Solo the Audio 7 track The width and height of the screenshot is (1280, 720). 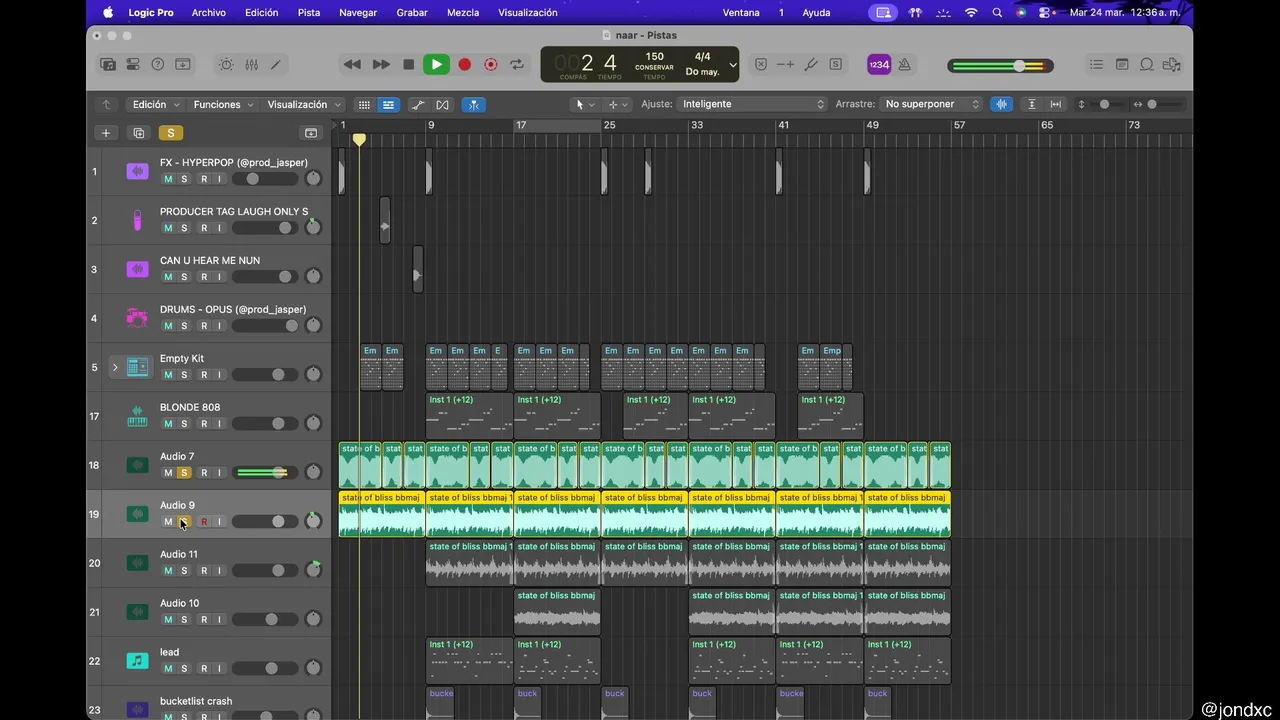click(184, 473)
